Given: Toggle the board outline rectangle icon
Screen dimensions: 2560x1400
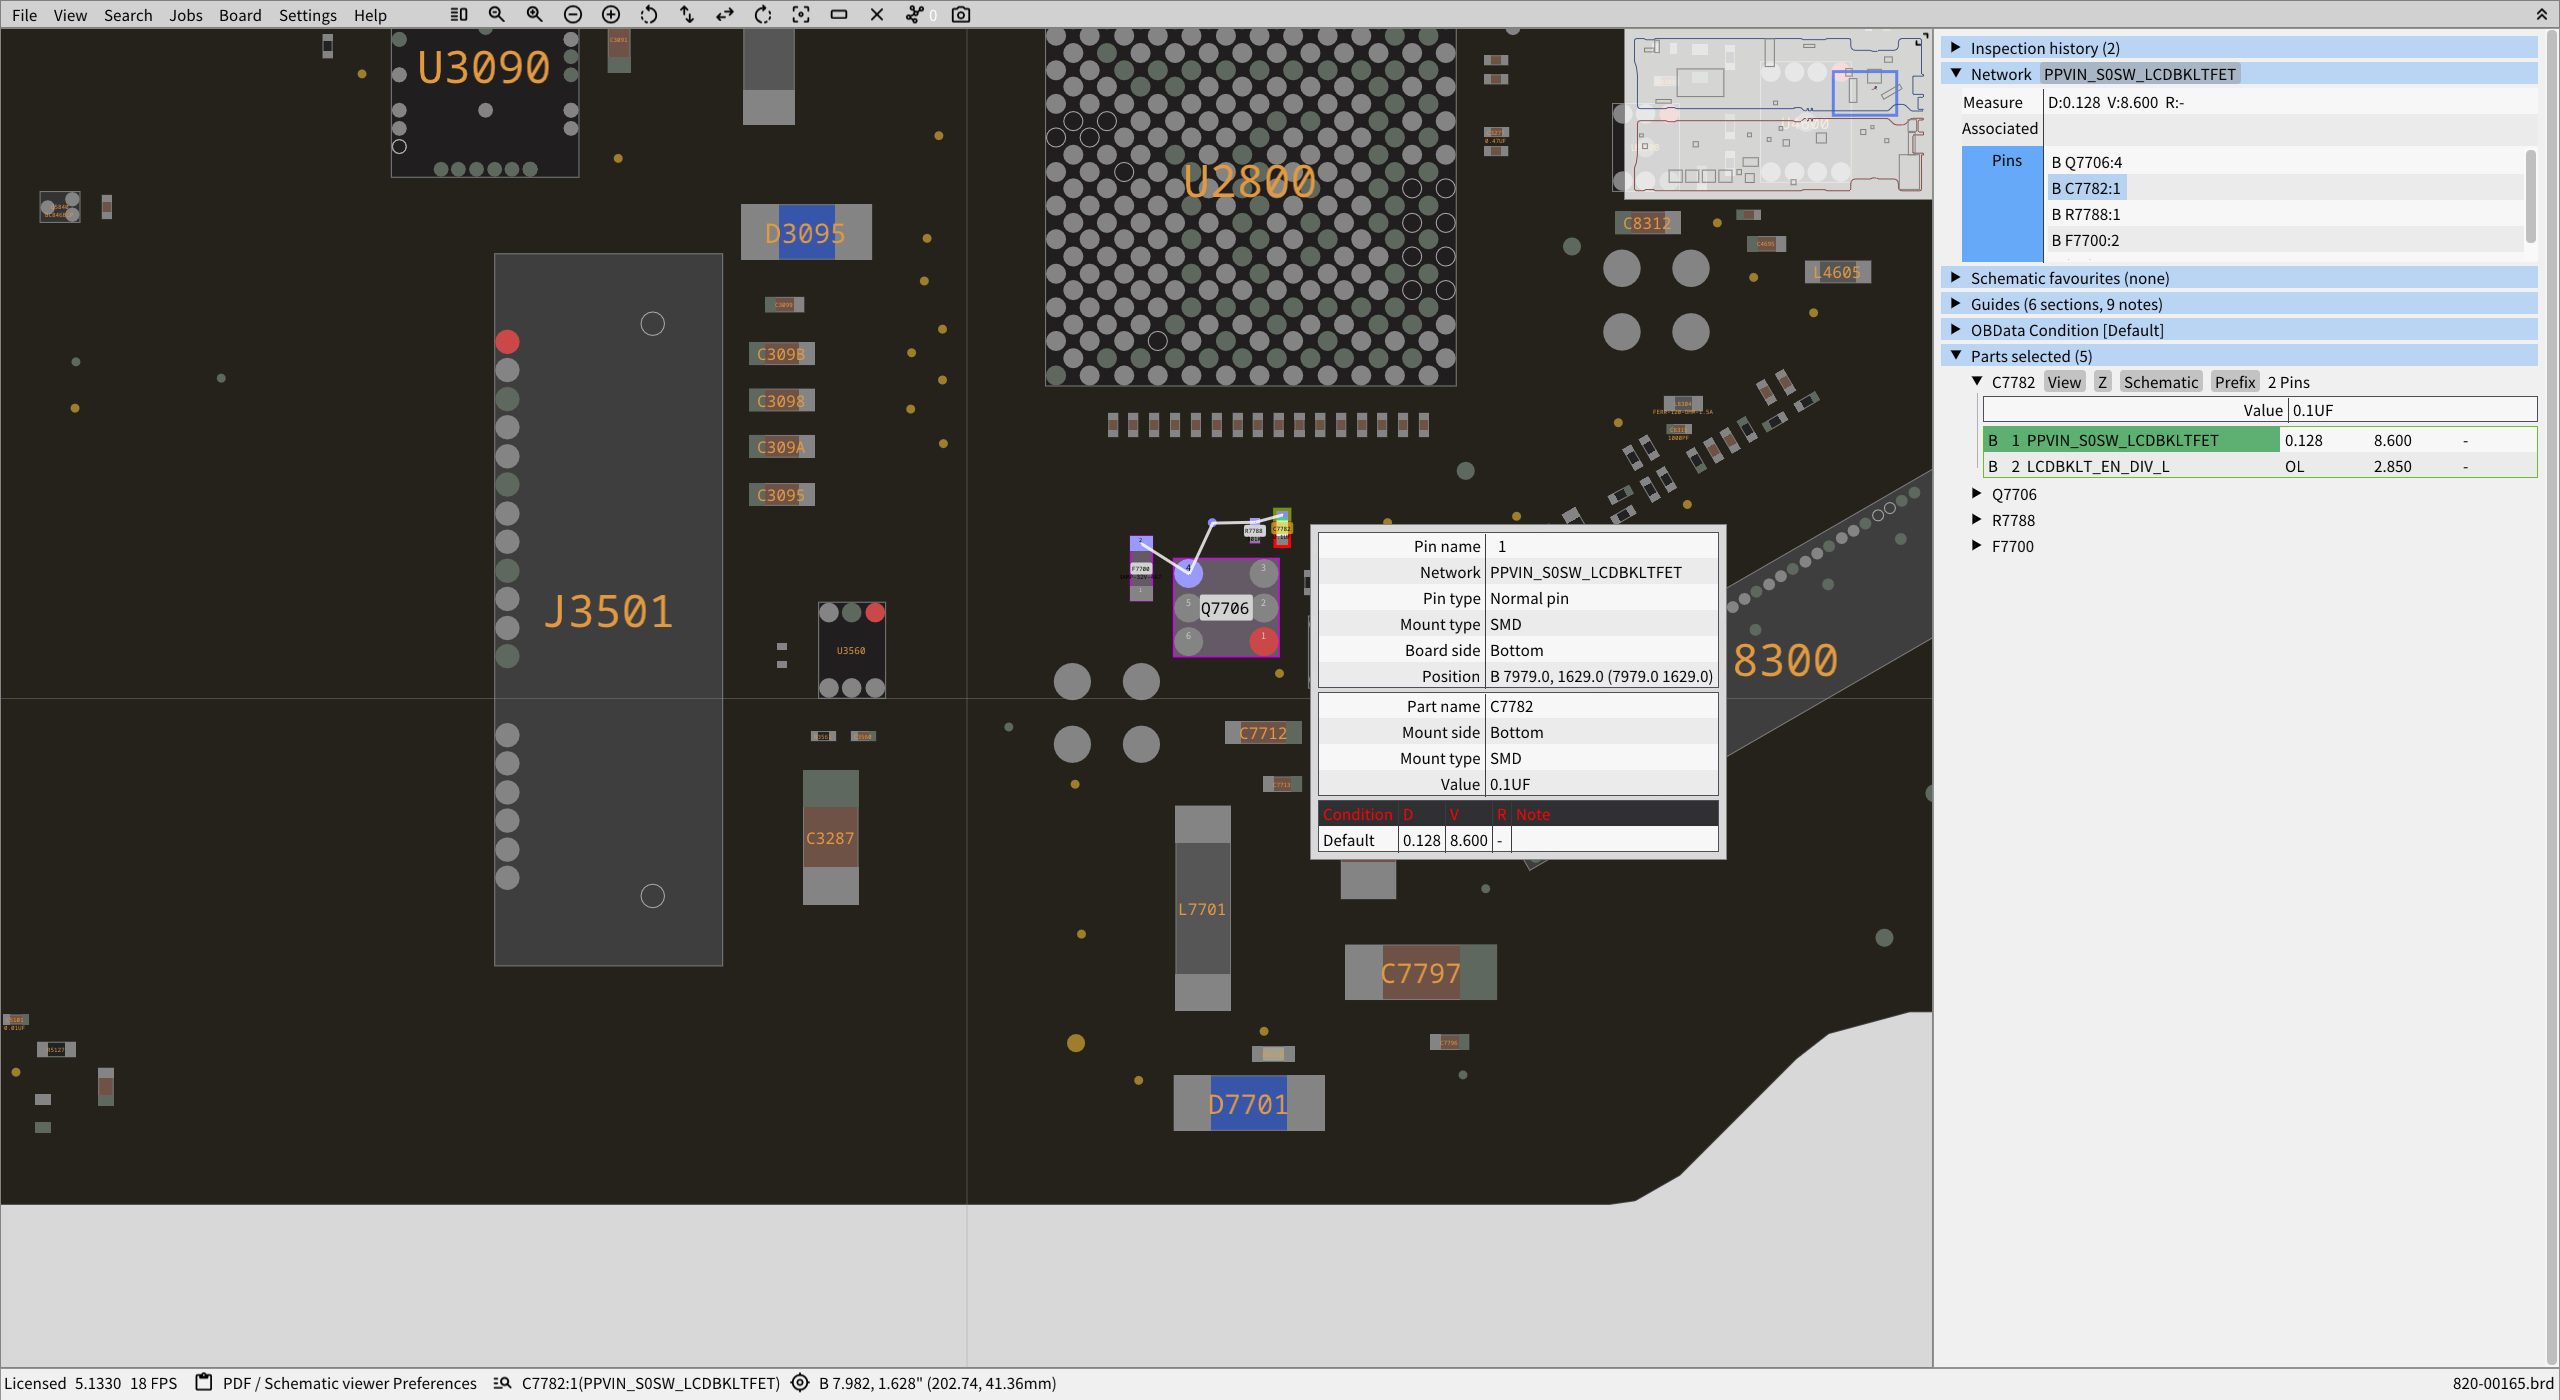Looking at the screenshot, I should [839, 15].
